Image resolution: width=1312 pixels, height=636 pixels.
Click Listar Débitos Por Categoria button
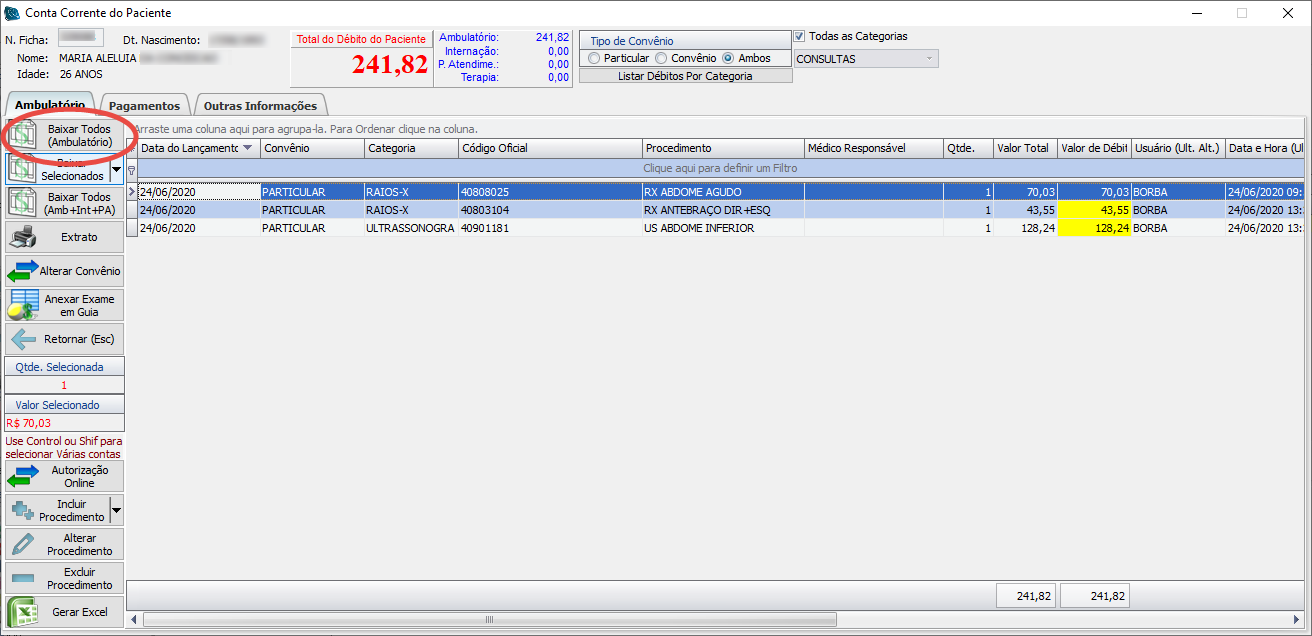tap(685, 76)
